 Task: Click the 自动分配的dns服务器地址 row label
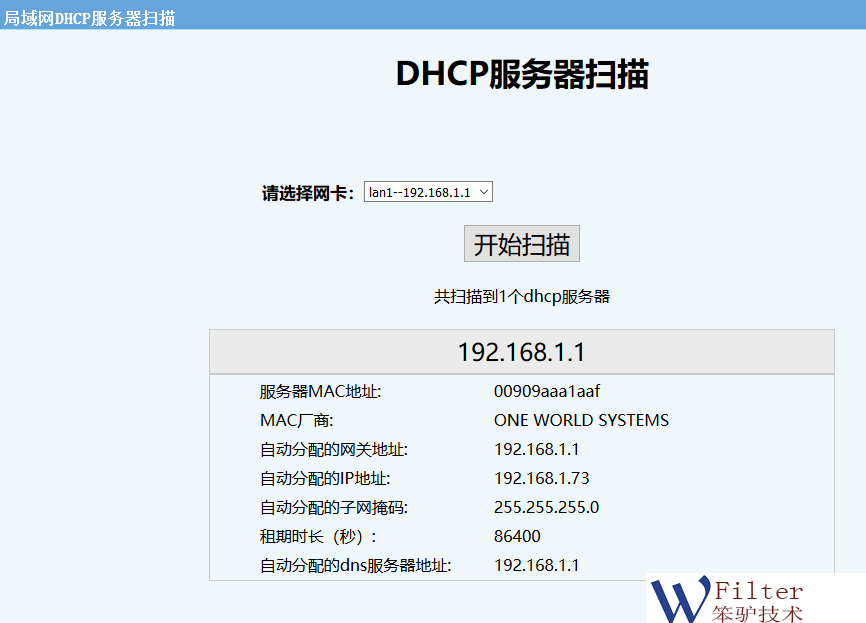(355, 565)
